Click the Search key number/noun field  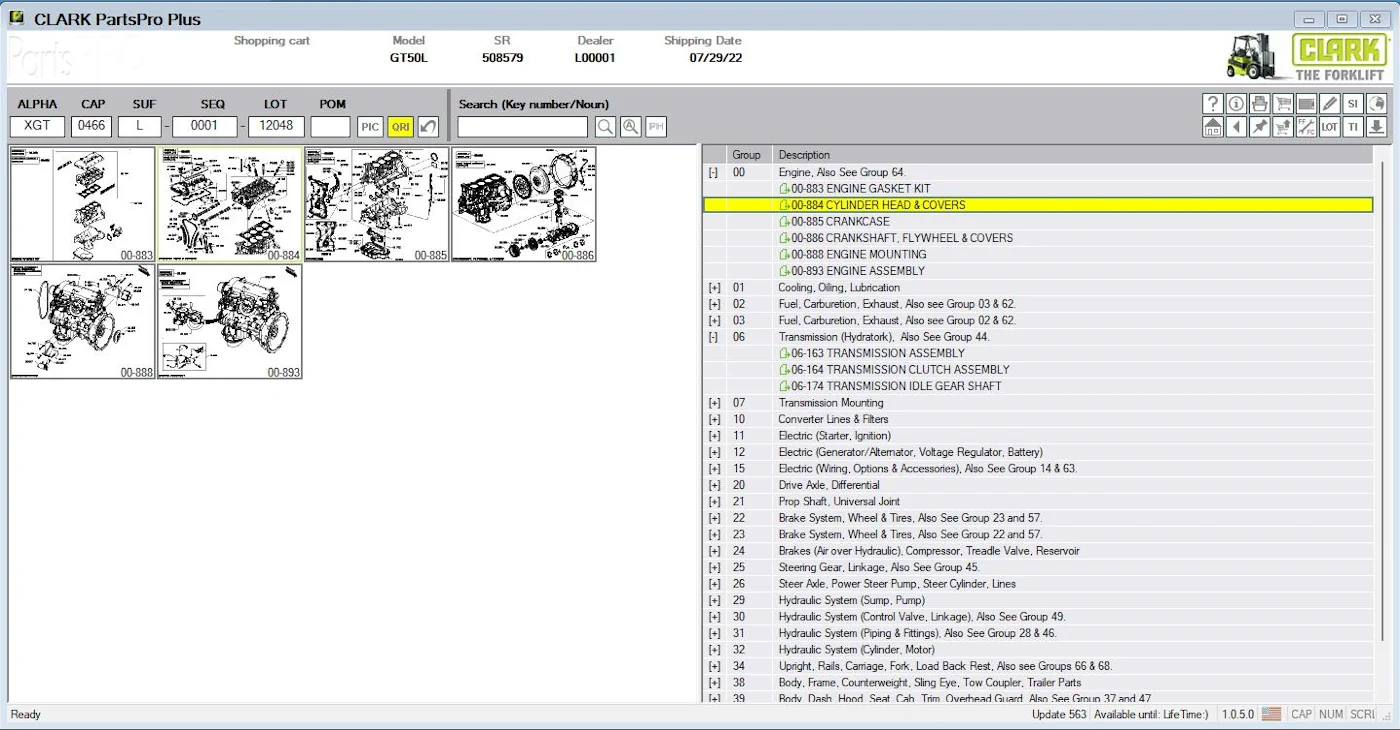tap(523, 127)
